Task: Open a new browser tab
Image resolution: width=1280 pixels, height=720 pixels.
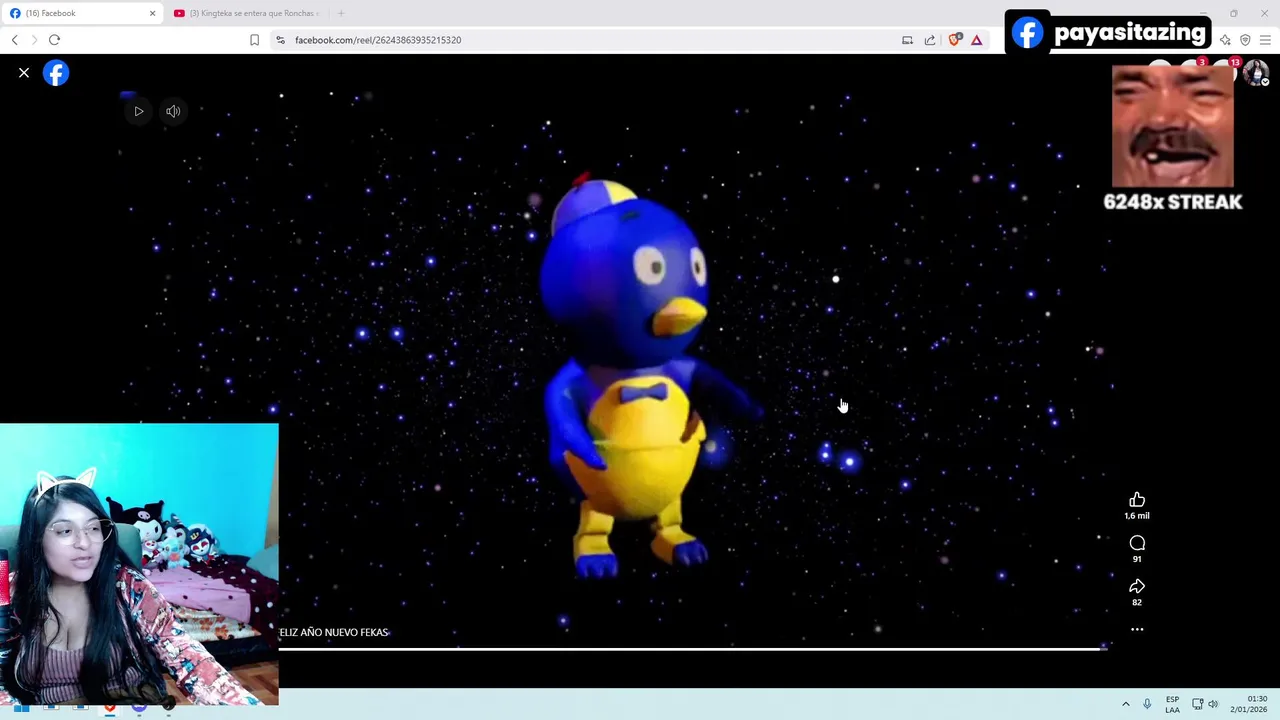Action: point(341,13)
